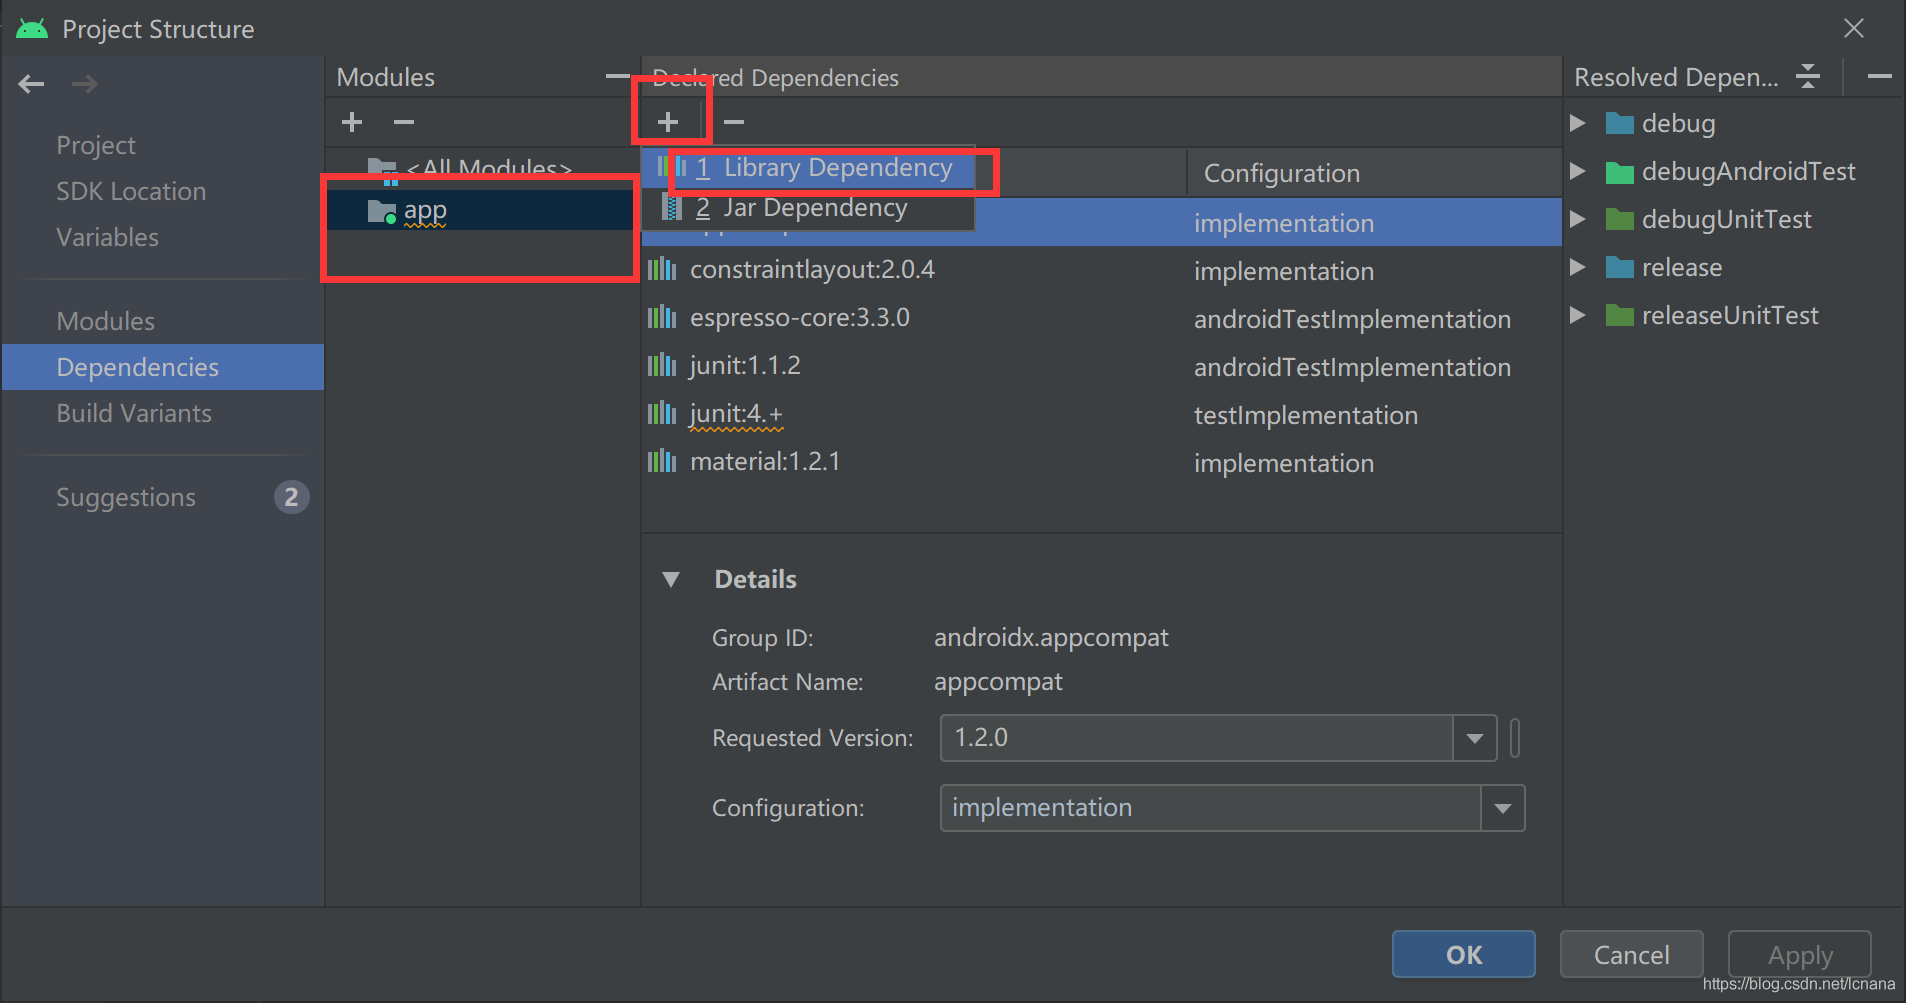Select espresso-core:3.3.0 dependency row
Screen dimensions: 1906x1003
[x=1101, y=317]
